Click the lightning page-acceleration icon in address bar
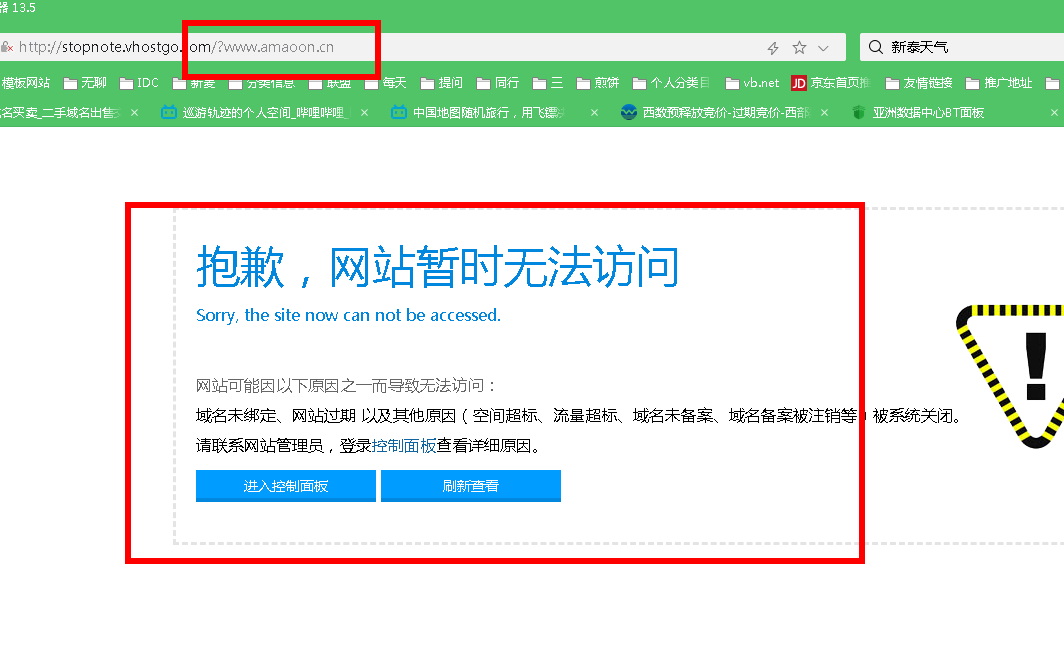Image resolution: width=1064 pixels, height=648 pixels. pyautogui.click(x=770, y=46)
